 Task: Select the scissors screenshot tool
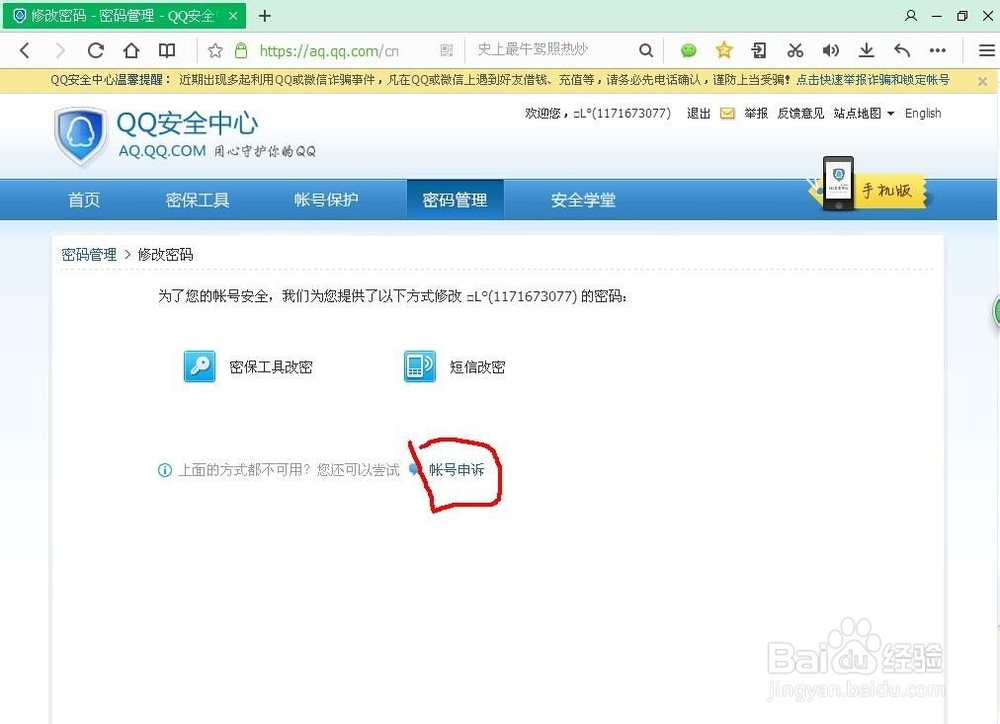coord(795,50)
